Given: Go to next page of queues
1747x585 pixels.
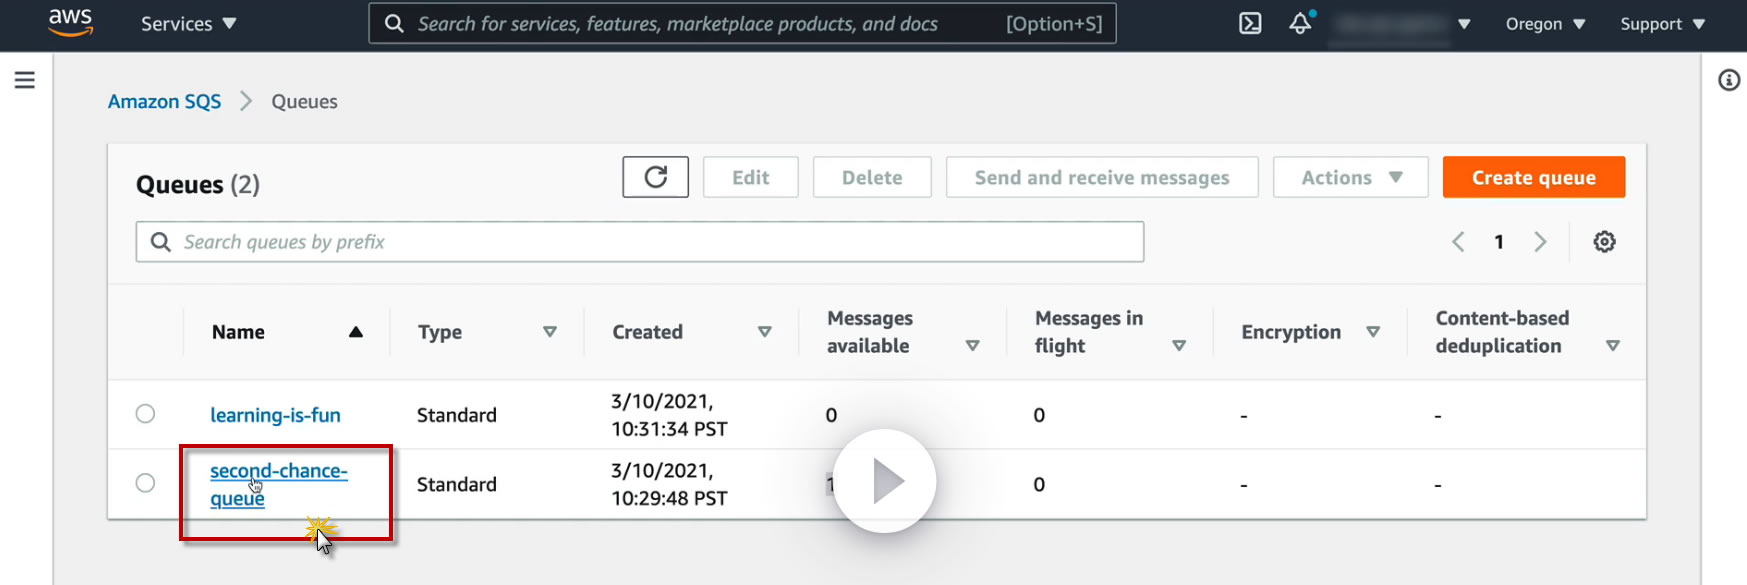Looking at the screenshot, I should [1540, 242].
